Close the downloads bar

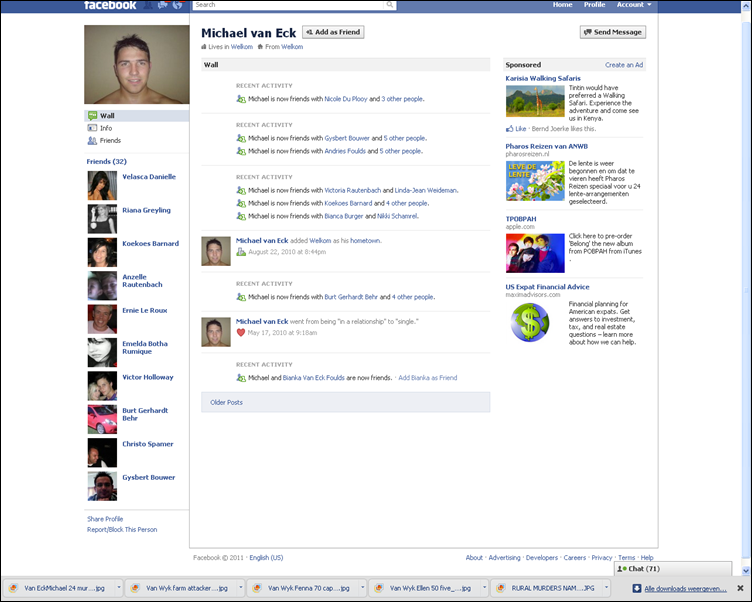tap(740, 588)
